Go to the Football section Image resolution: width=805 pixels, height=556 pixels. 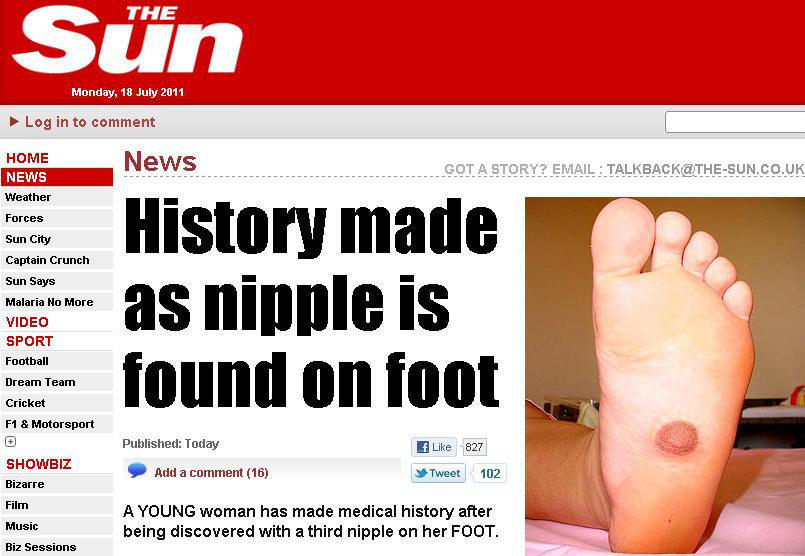pos(56,361)
